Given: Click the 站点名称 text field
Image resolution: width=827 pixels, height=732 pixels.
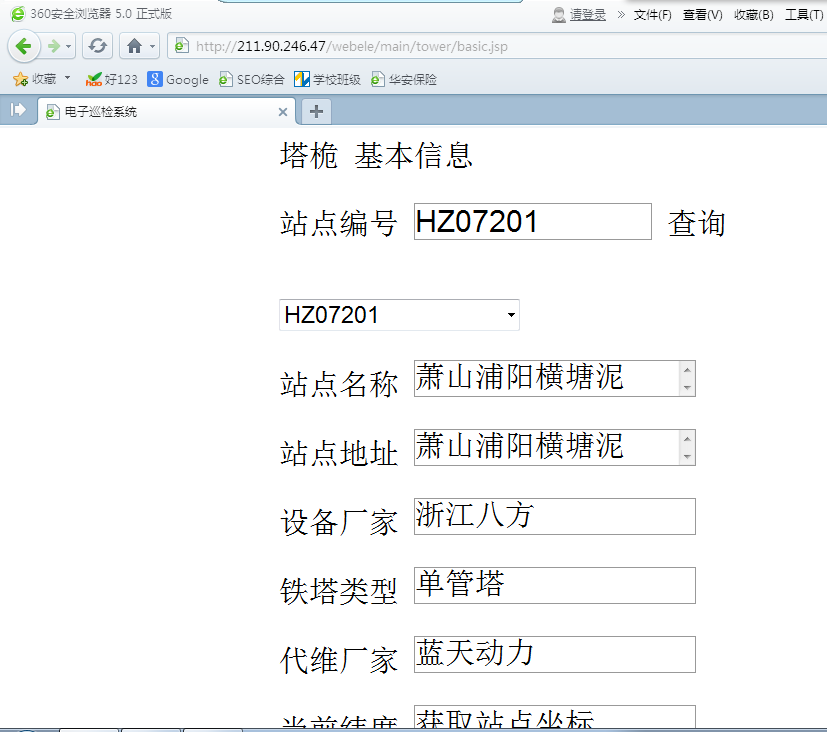Looking at the screenshot, I should [x=555, y=378].
